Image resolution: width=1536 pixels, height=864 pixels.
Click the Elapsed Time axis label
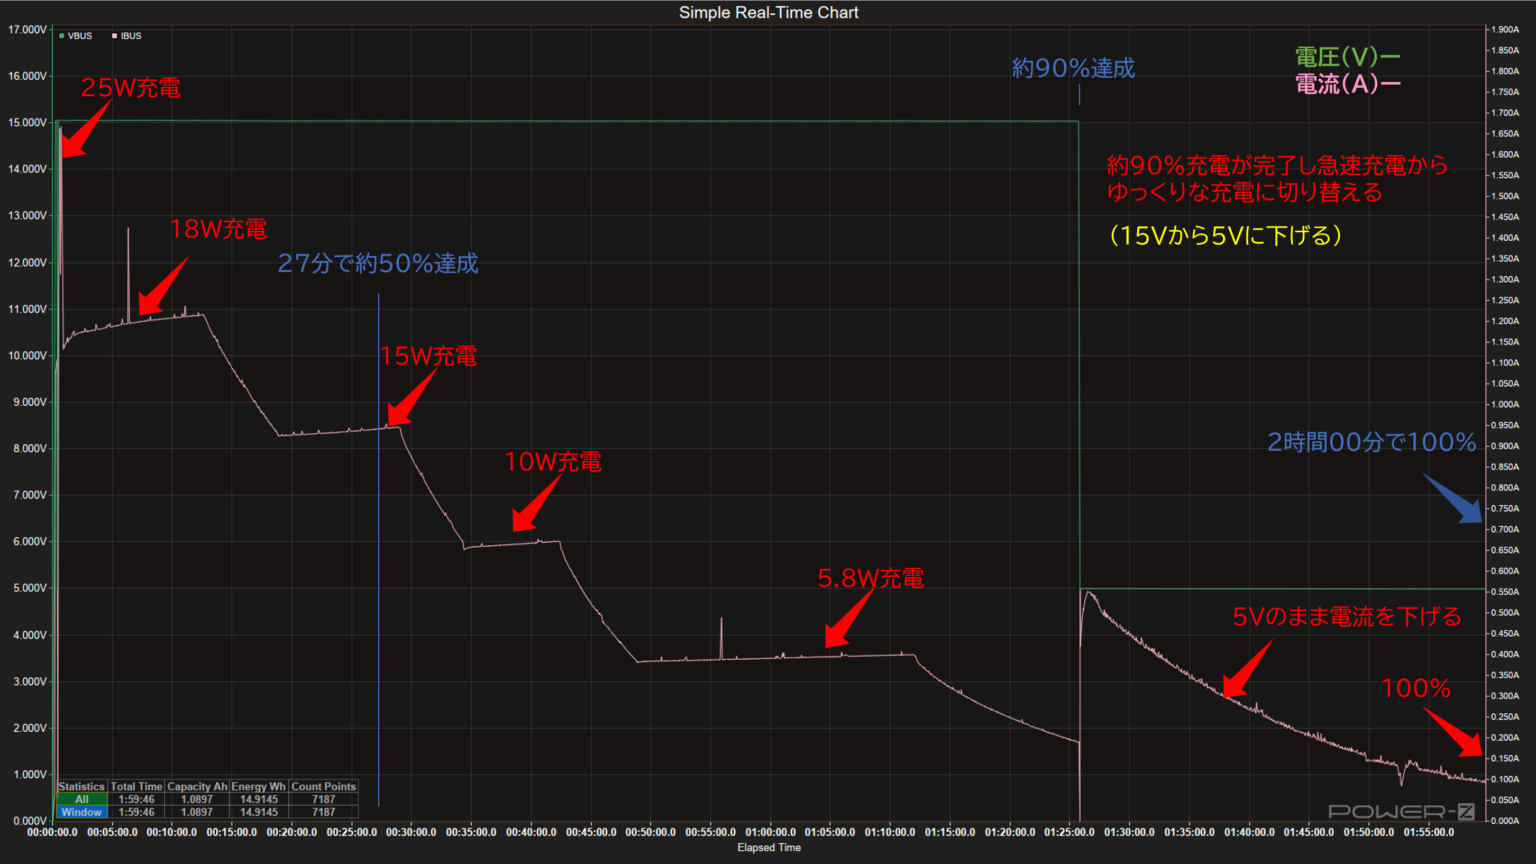coord(768,848)
